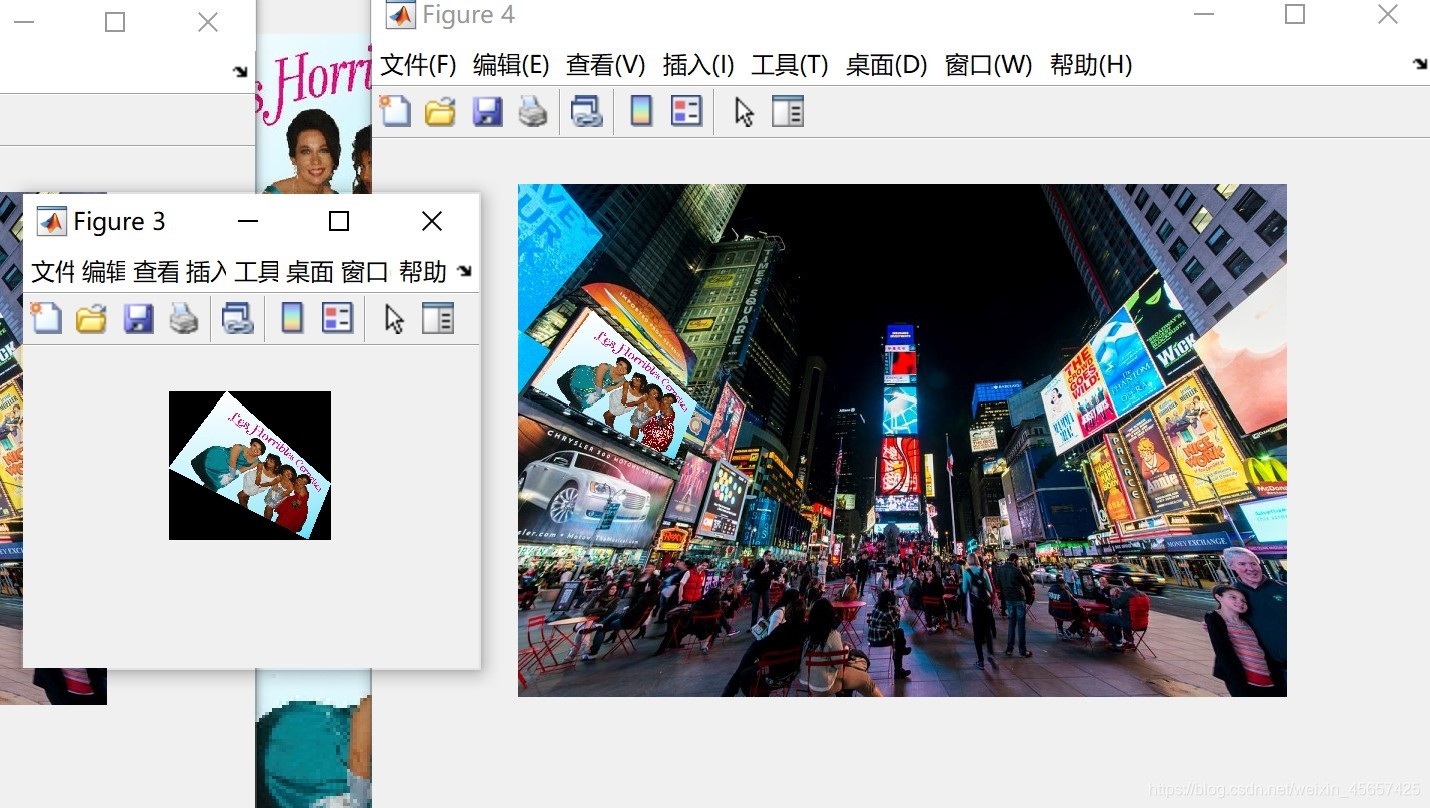Viewport: 1430px width, 808px height.
Task: Click New Figure icon in Figure 3 toolbar
Action: point(45,318)
